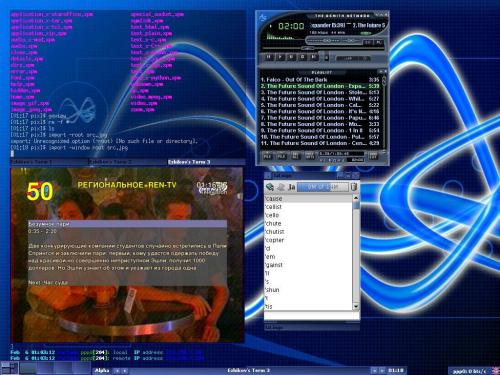Switch to Eshikov's Term 1 tab
This screenshot has height=375, width=500.
pos(49,162)
